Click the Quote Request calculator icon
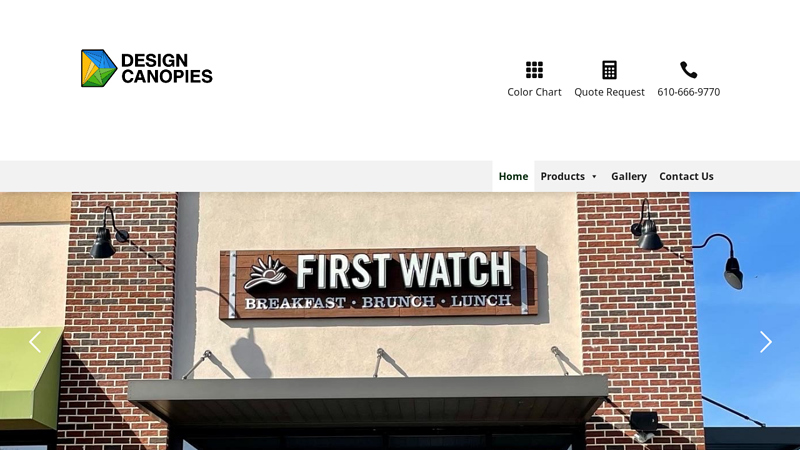This screenshot has width=800, height=450. click(x=609, y=70)
